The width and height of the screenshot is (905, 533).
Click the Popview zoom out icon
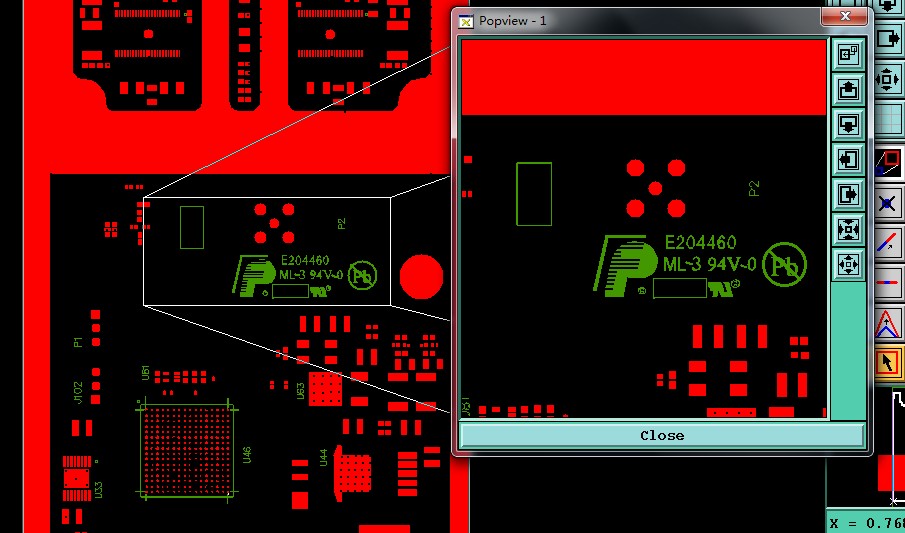pyautogui.click(x=848, y=264)
